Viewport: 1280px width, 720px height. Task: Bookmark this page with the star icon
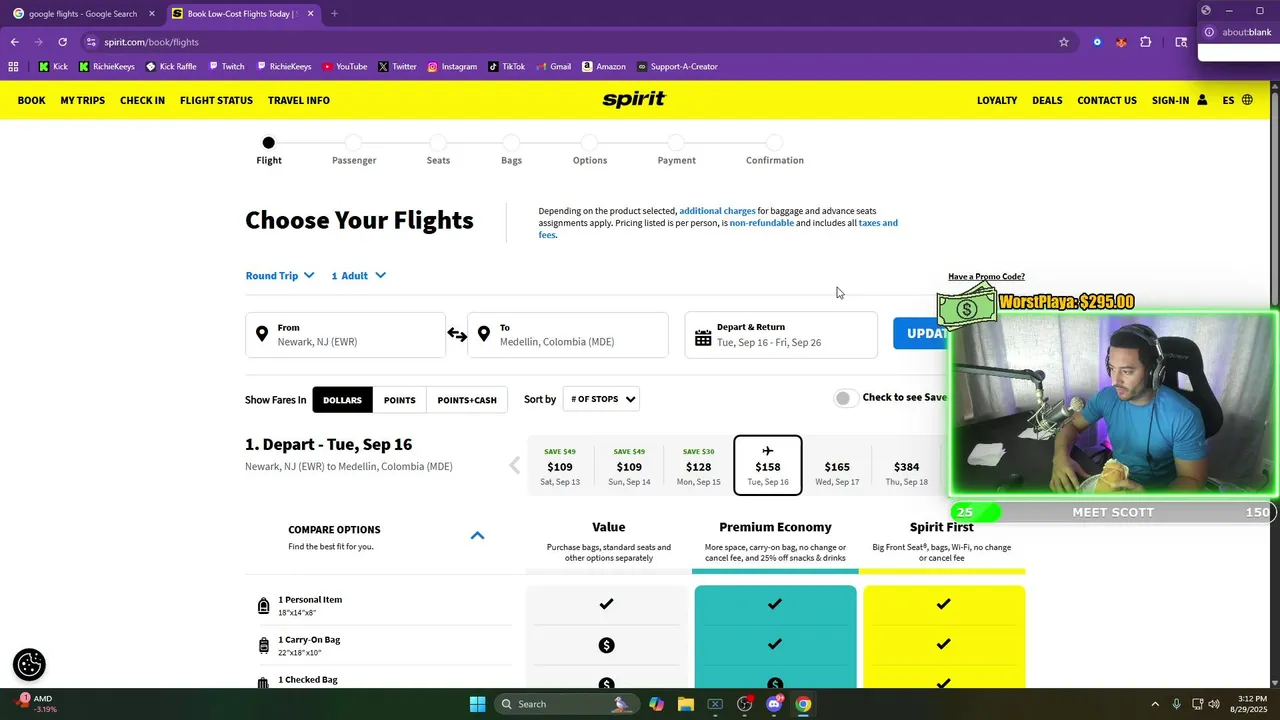coord(1064,42)
